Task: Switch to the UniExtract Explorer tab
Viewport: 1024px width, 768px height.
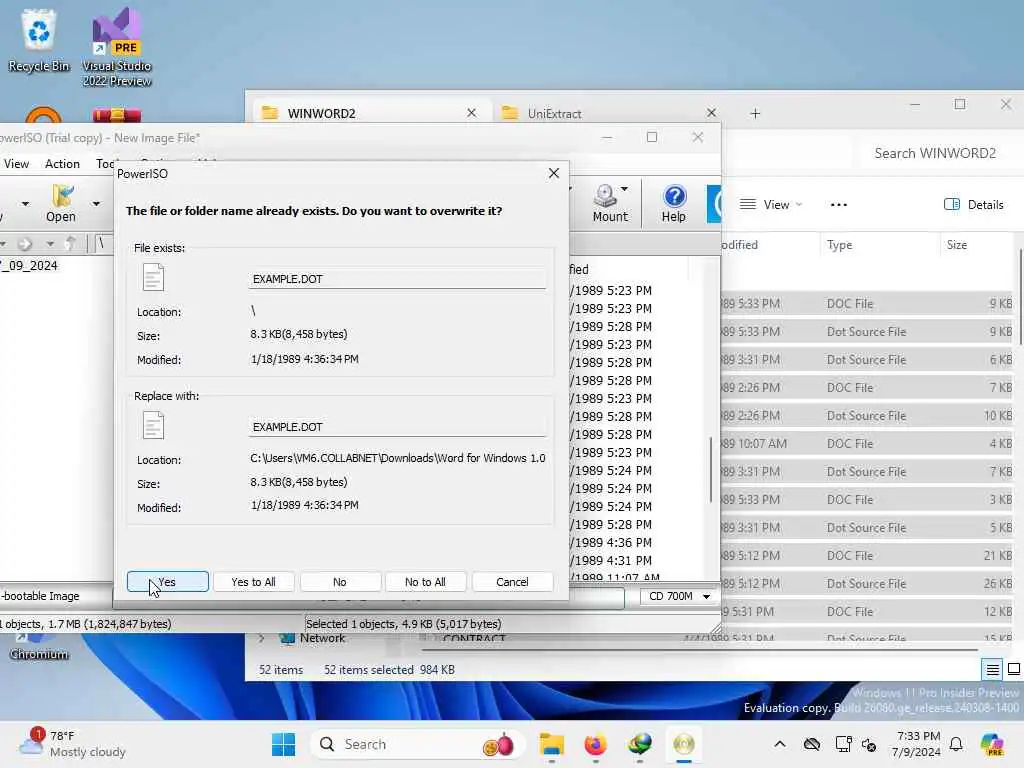Action: point(607,113)
